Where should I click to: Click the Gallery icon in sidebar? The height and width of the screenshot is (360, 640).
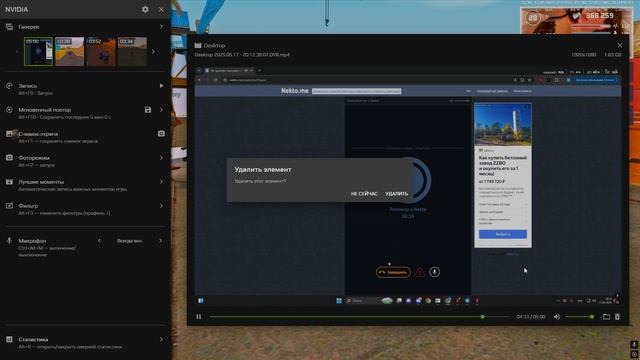(9, 27)
